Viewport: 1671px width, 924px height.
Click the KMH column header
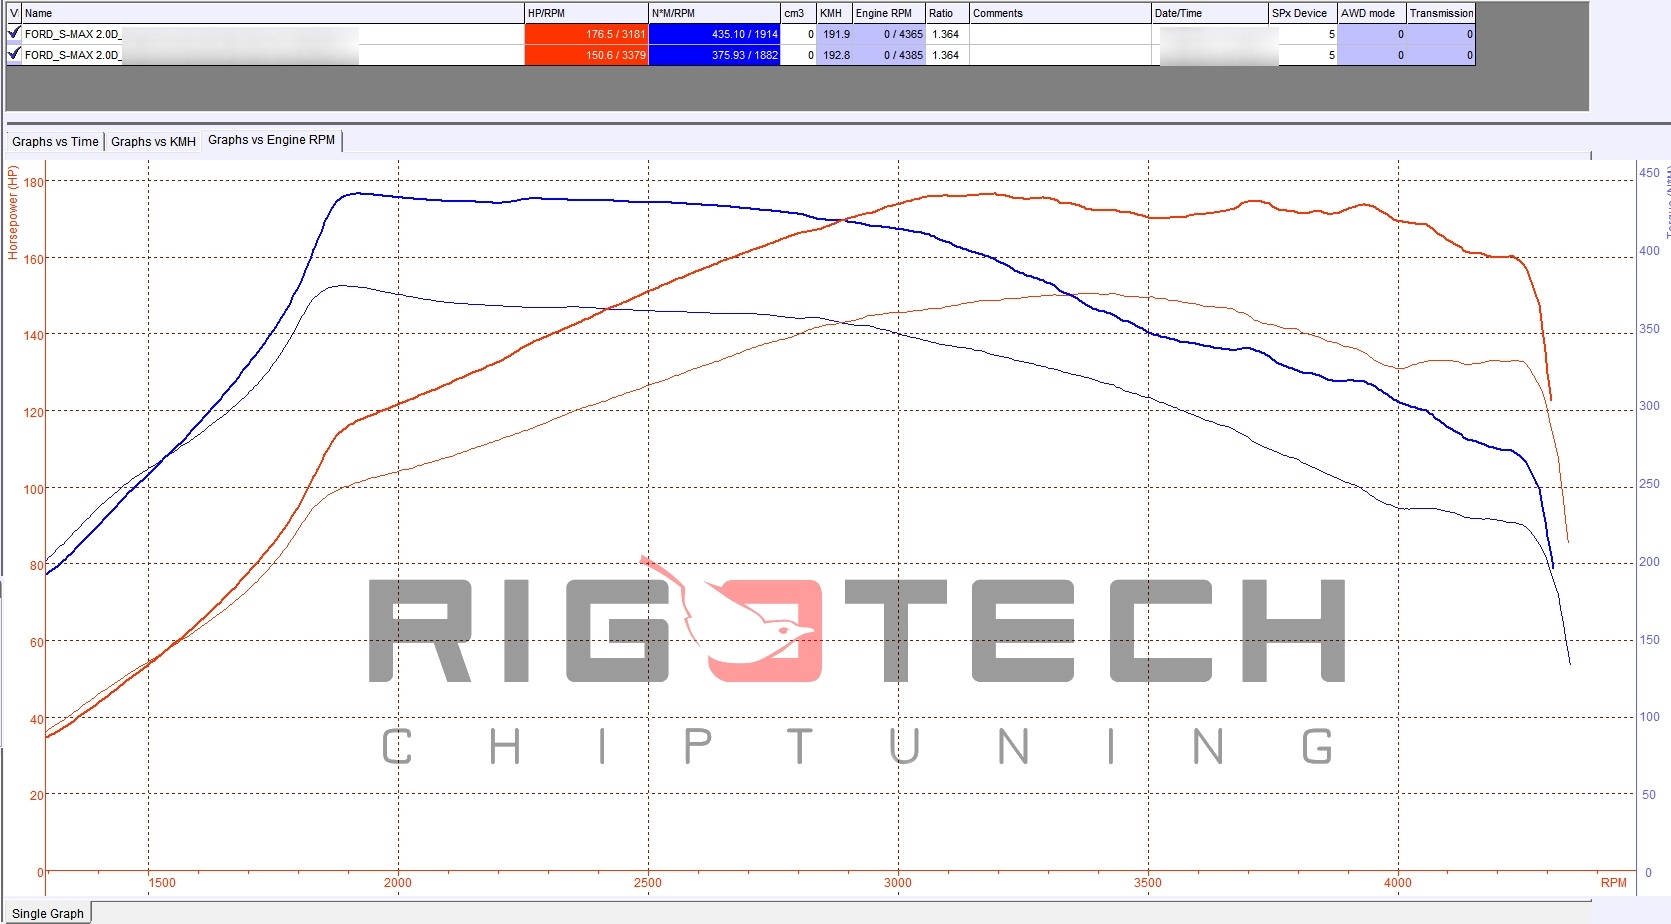pos(834,13)
